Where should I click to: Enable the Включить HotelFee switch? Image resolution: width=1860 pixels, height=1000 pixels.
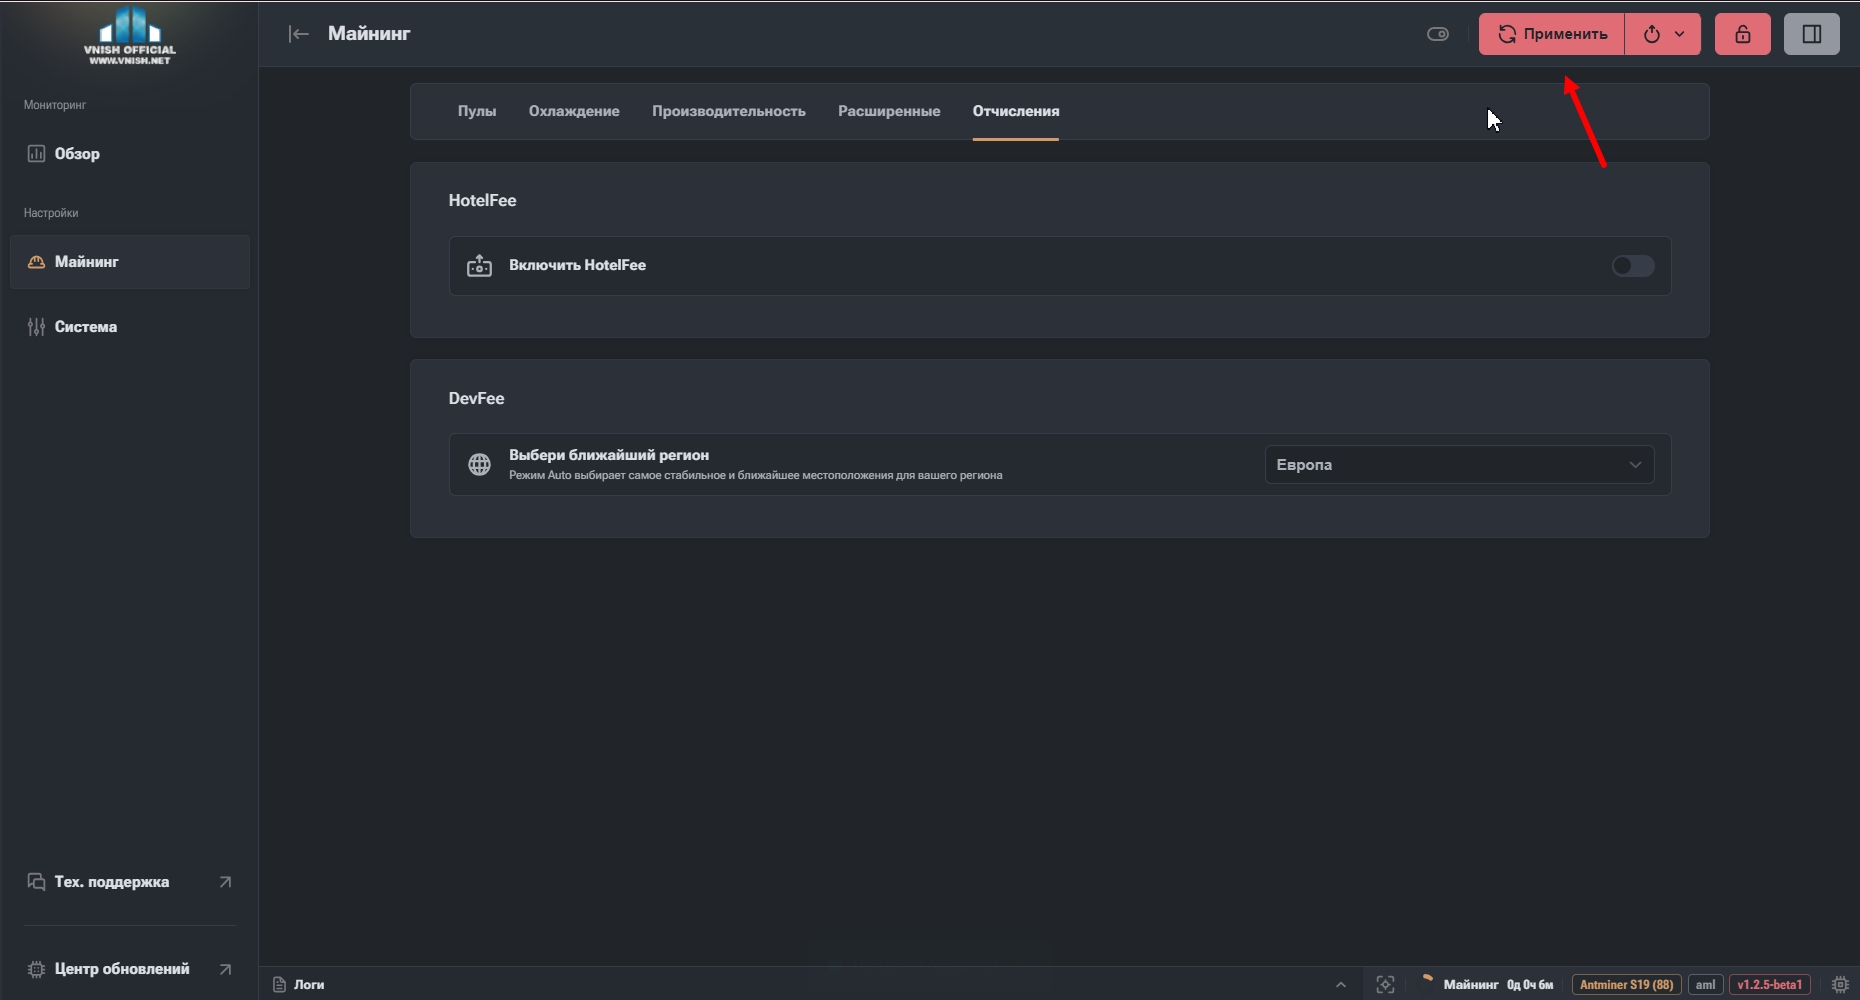point(1633,266)
